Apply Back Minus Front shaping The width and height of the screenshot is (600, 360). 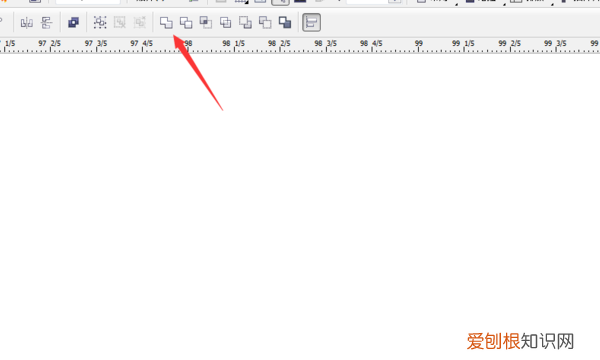click(x=265, y=23)
